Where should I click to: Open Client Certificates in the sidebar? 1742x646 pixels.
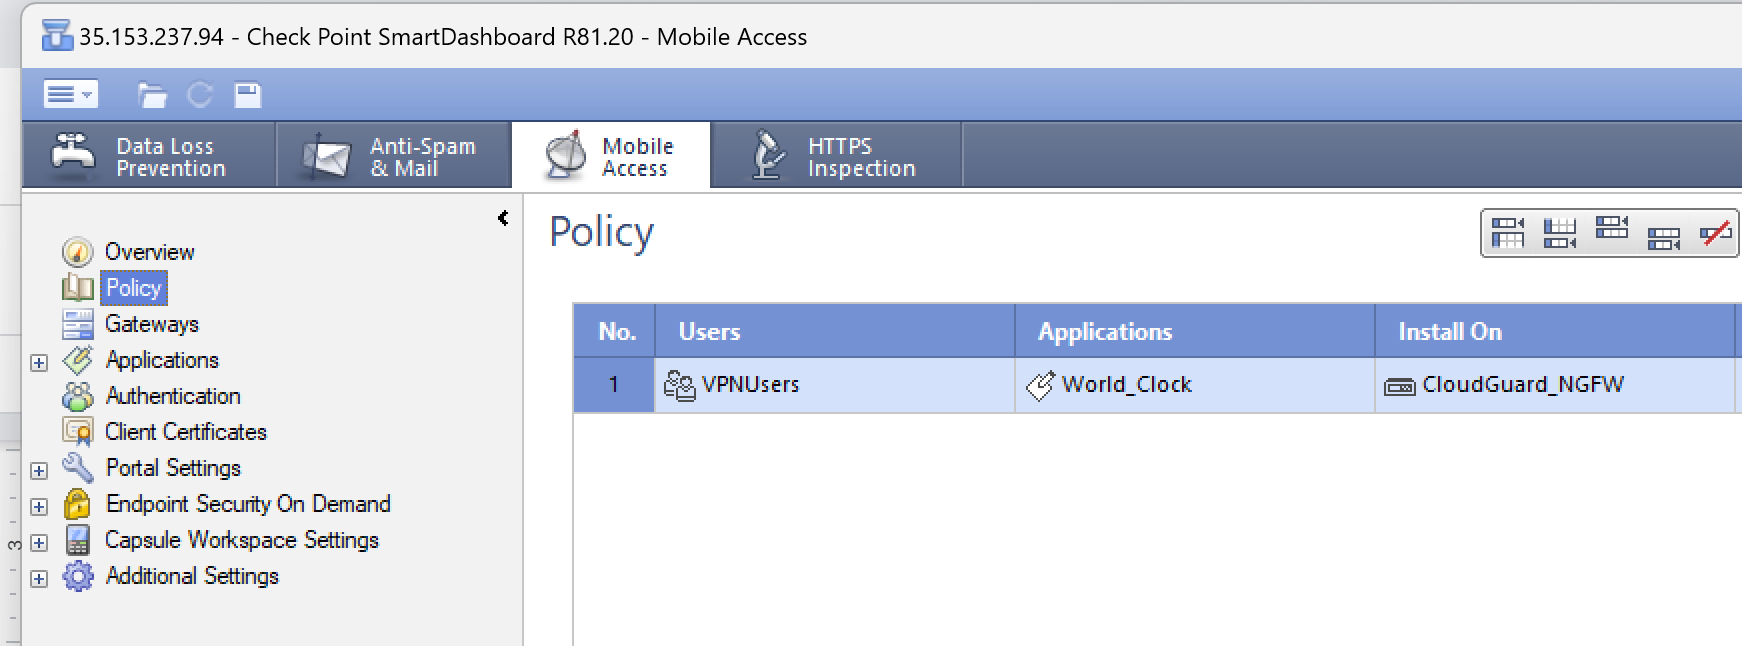(185, 432)
